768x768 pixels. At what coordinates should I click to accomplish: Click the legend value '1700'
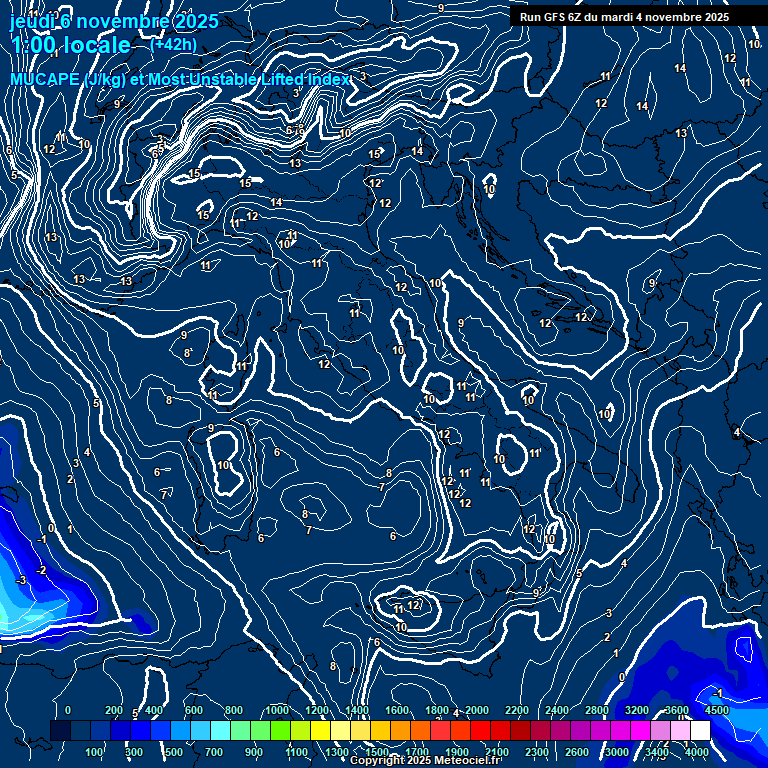417,752
